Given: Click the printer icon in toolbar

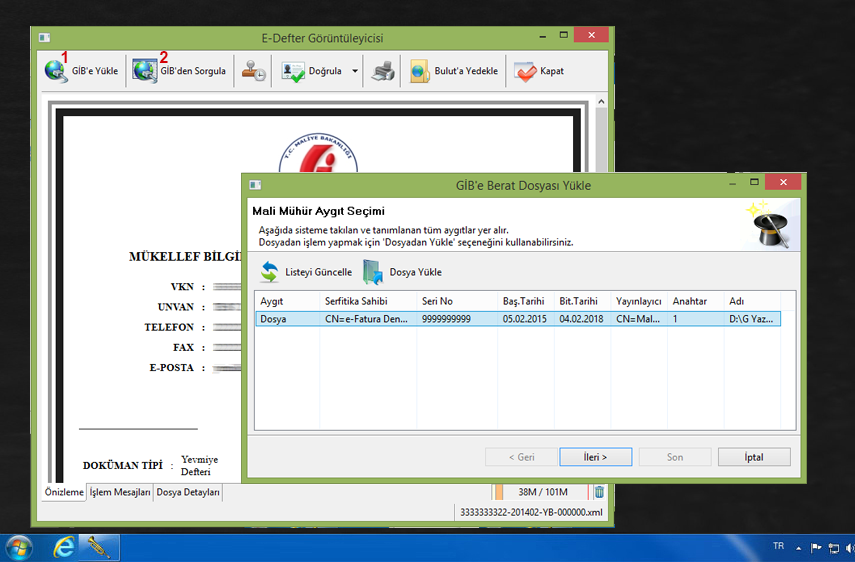Looking at the screenshot, I should [383, 71].
